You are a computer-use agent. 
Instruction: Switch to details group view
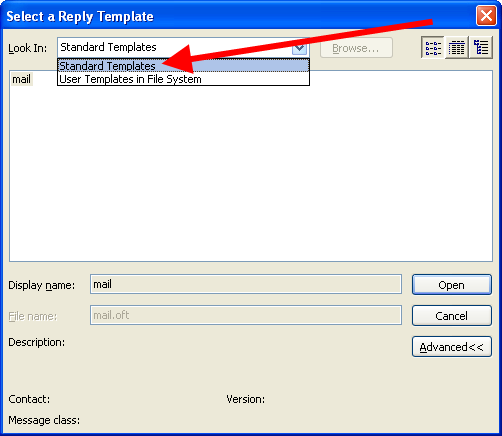coord(481,48)
